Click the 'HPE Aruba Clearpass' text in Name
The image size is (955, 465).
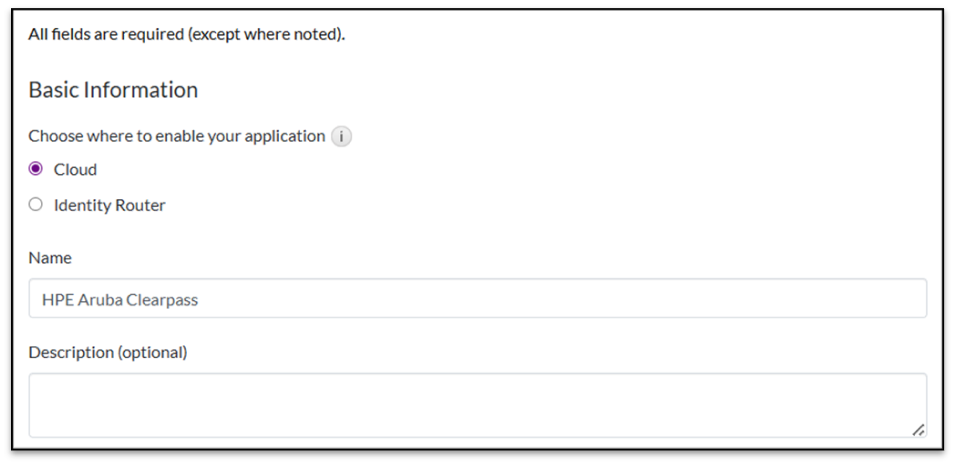point(120,299)
